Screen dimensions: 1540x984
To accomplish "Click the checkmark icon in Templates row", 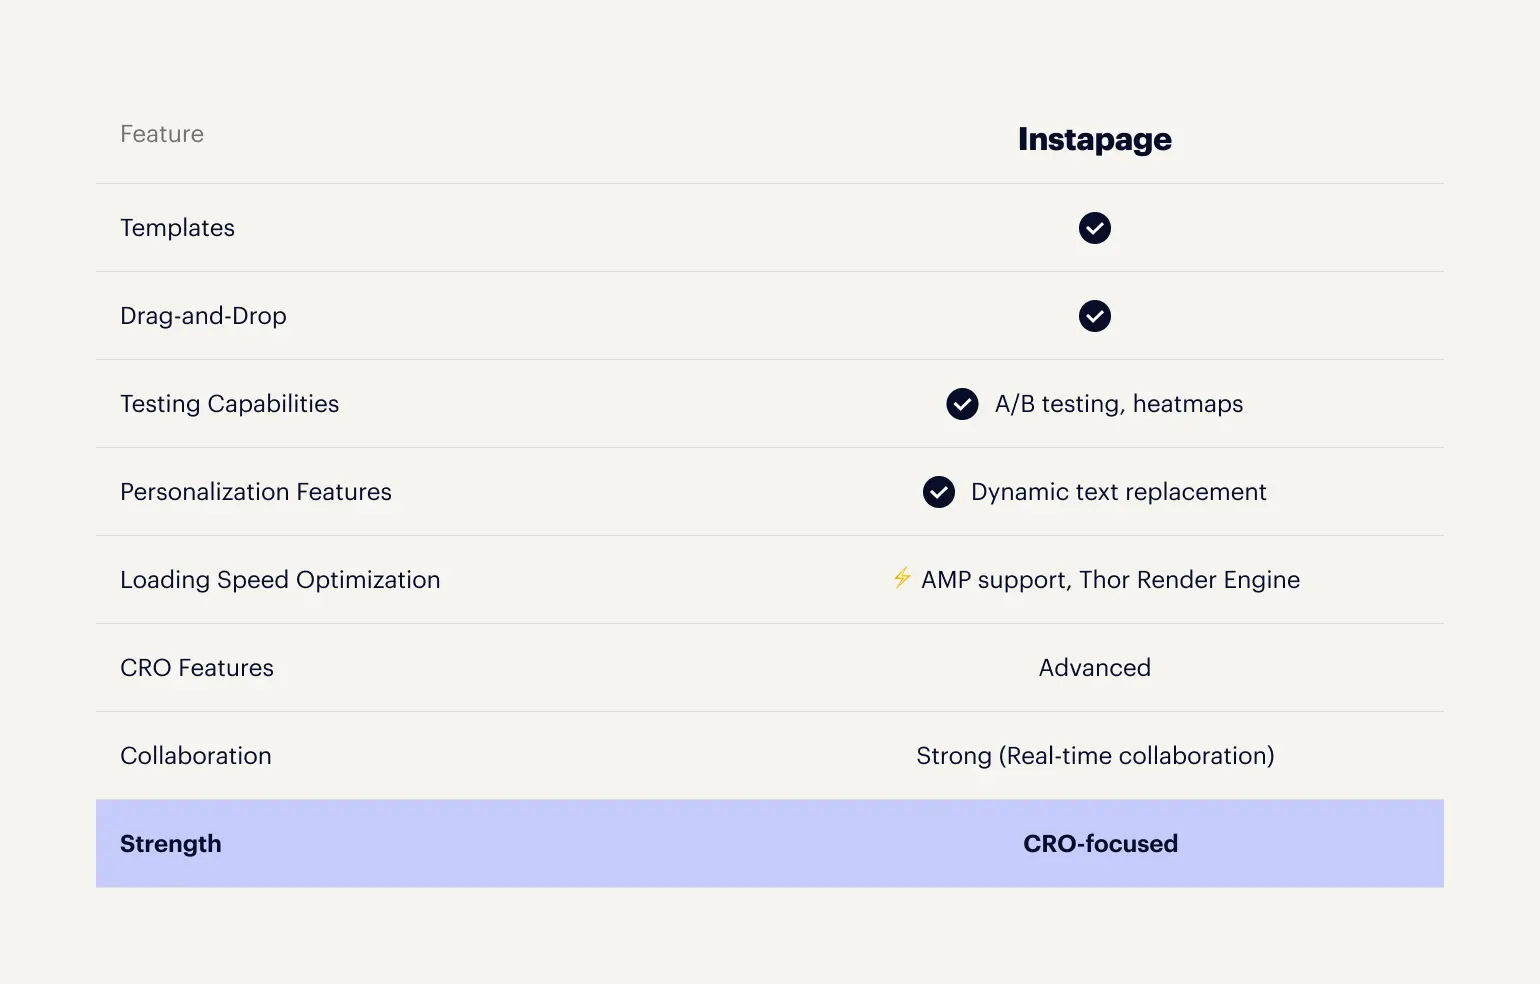I will [1095, 228].
